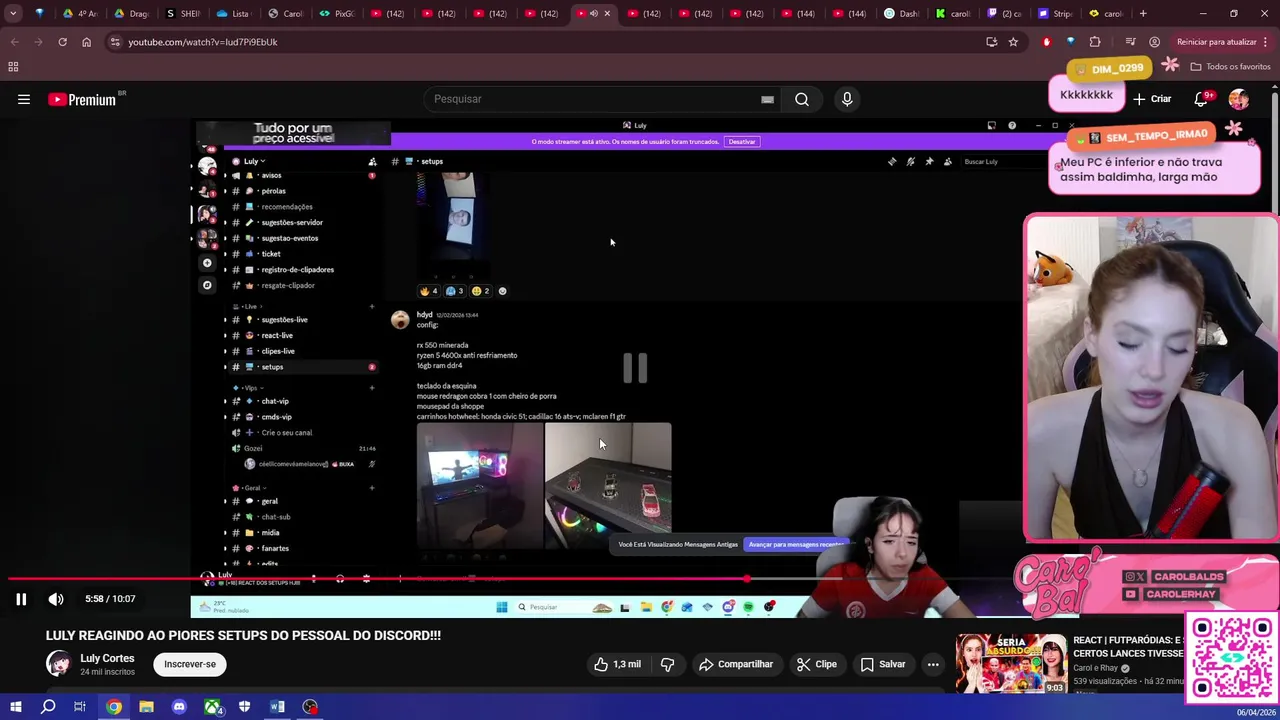Open Discord from the taskbar

point(179,707)
